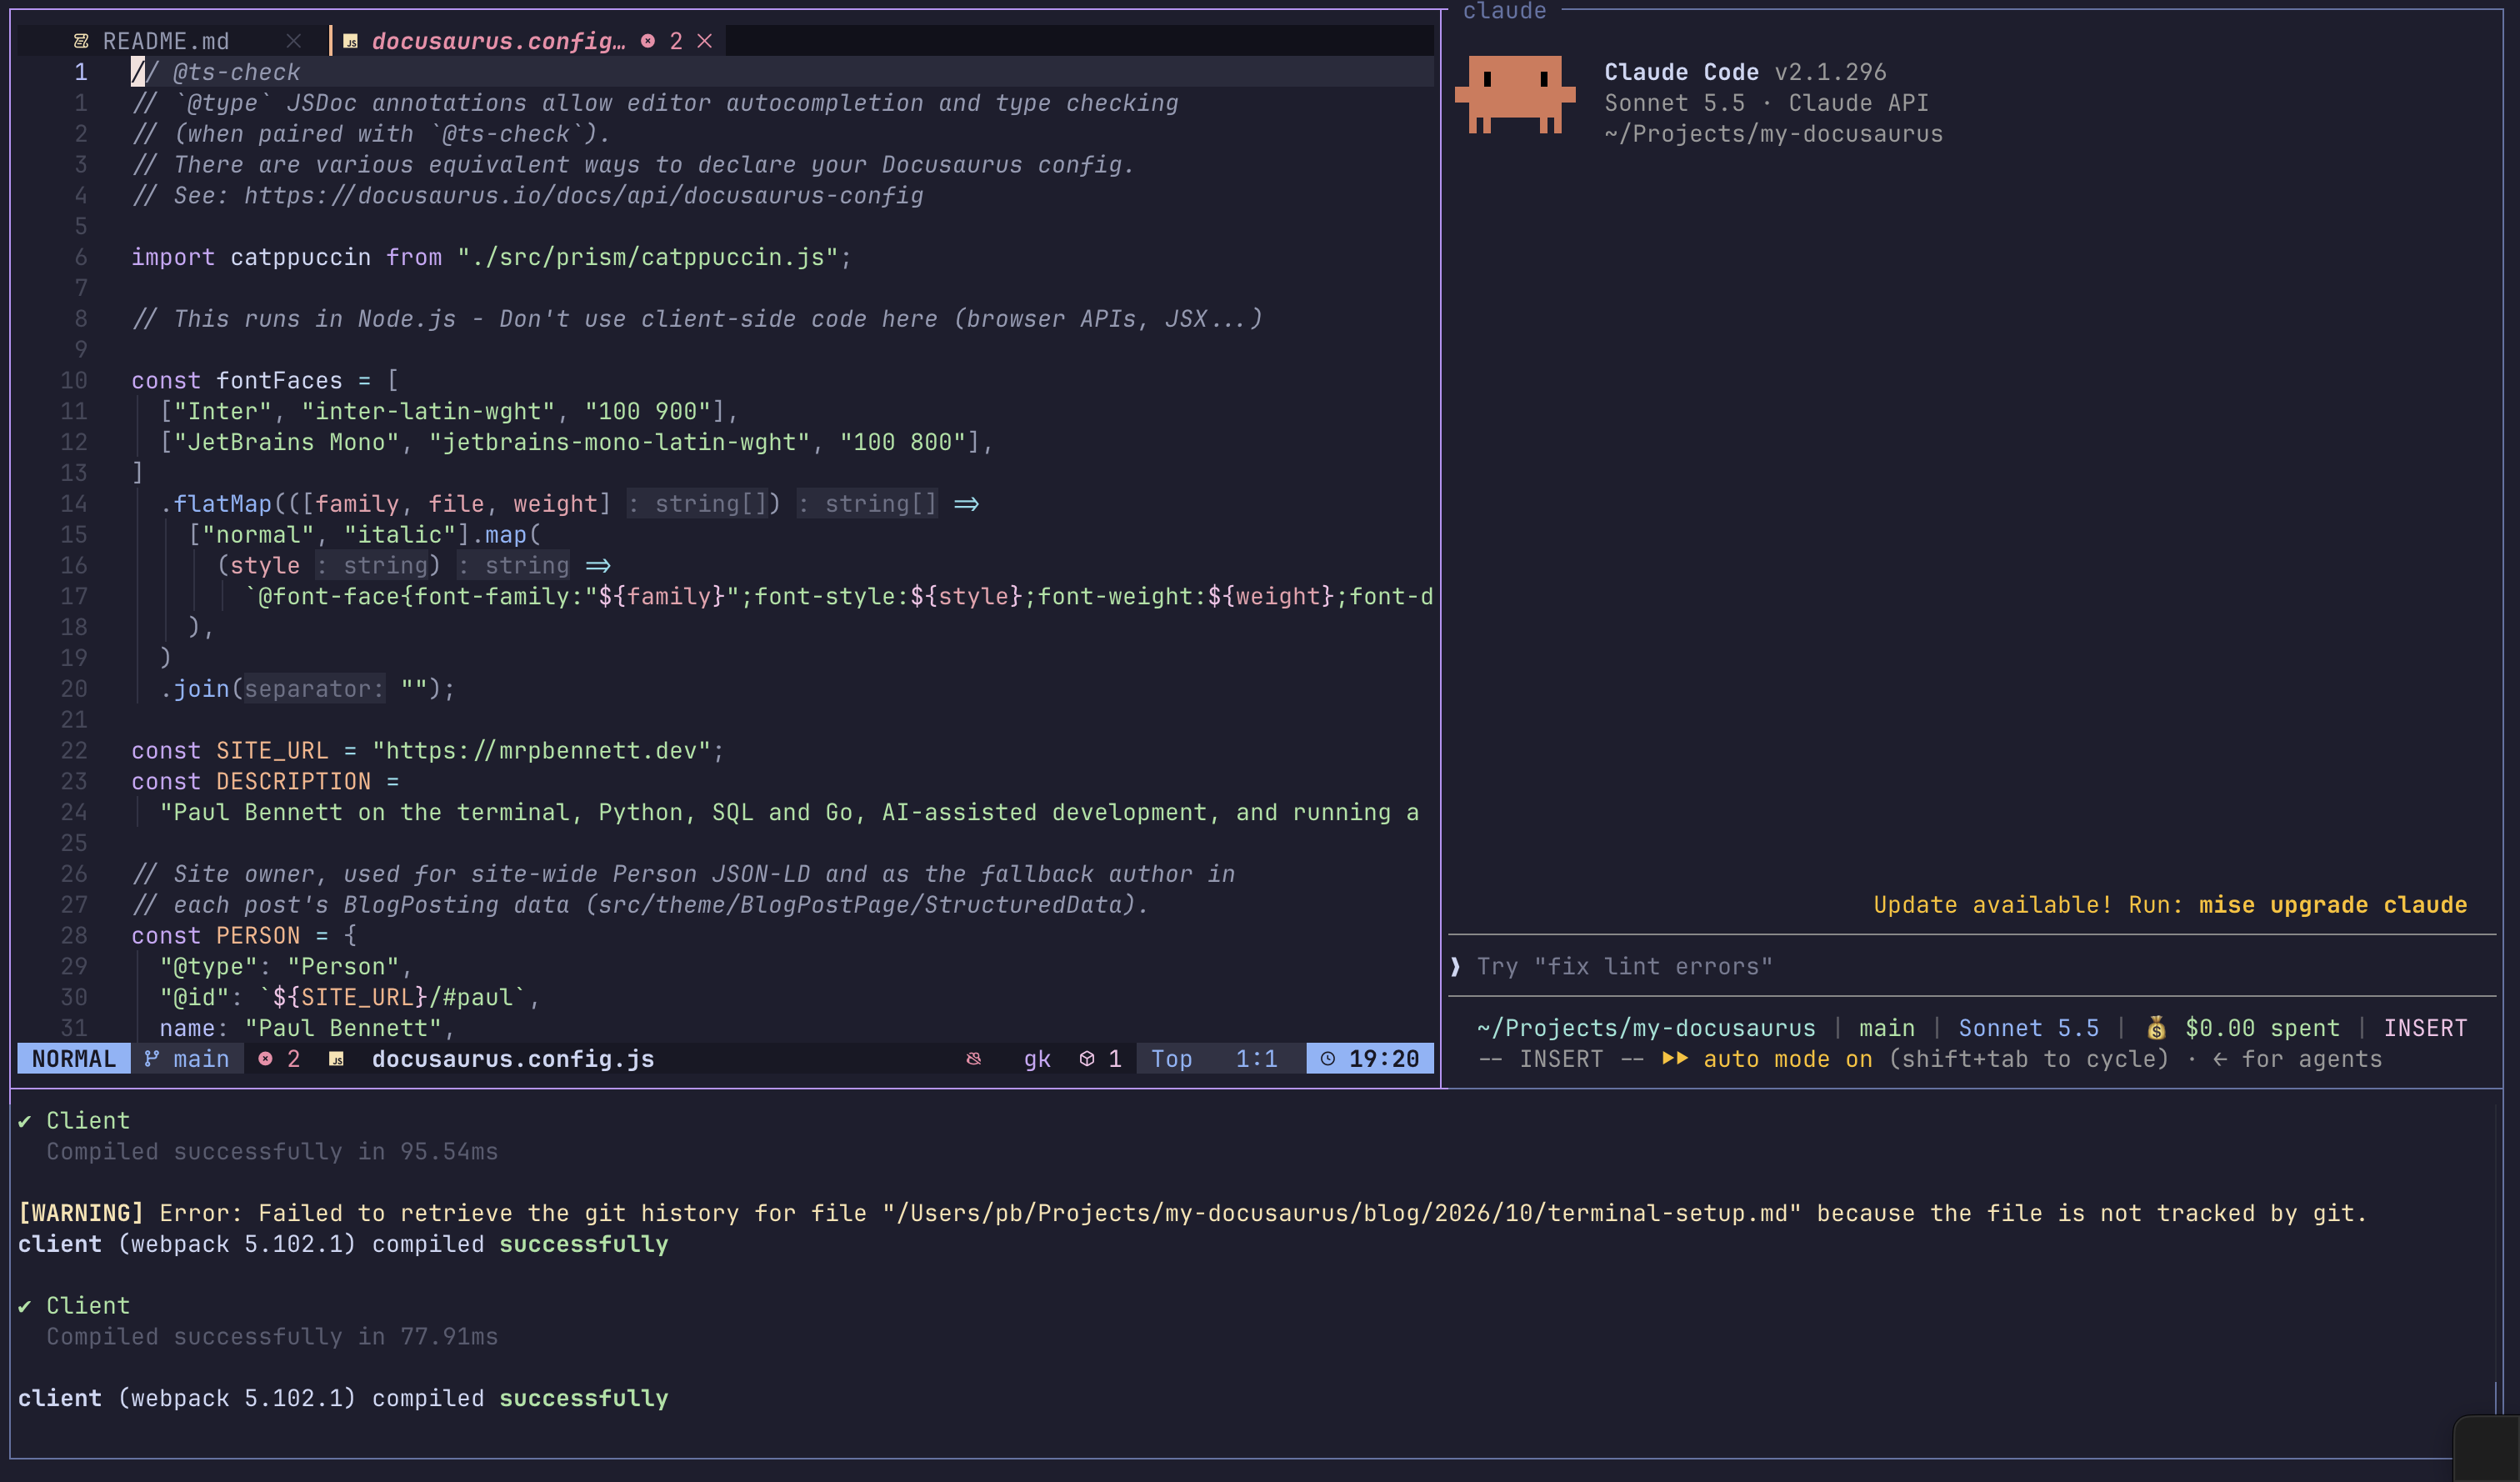
Task: Click the money bag icon in Claude status
Action: coord(2157,1028)
